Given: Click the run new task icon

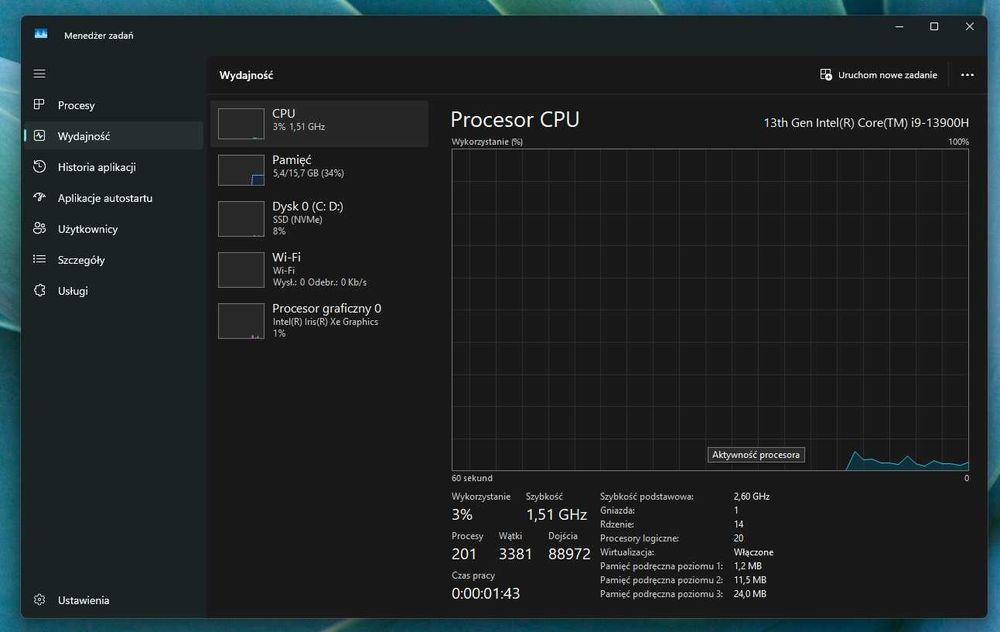Looking at the screenshot, I should tap(826, 75).
